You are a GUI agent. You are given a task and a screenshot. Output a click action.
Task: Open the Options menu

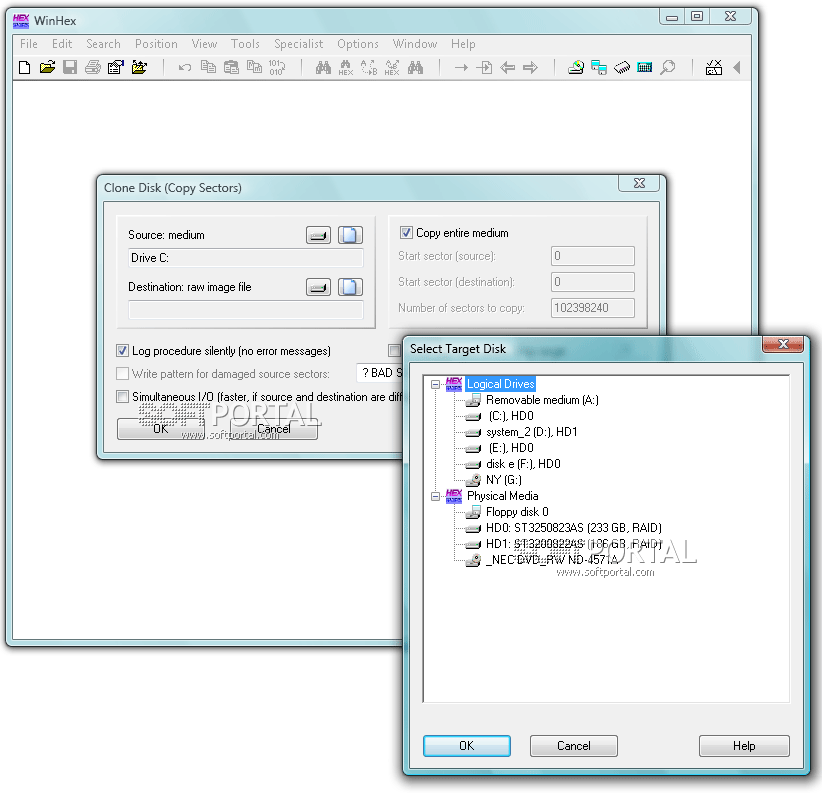358,44
